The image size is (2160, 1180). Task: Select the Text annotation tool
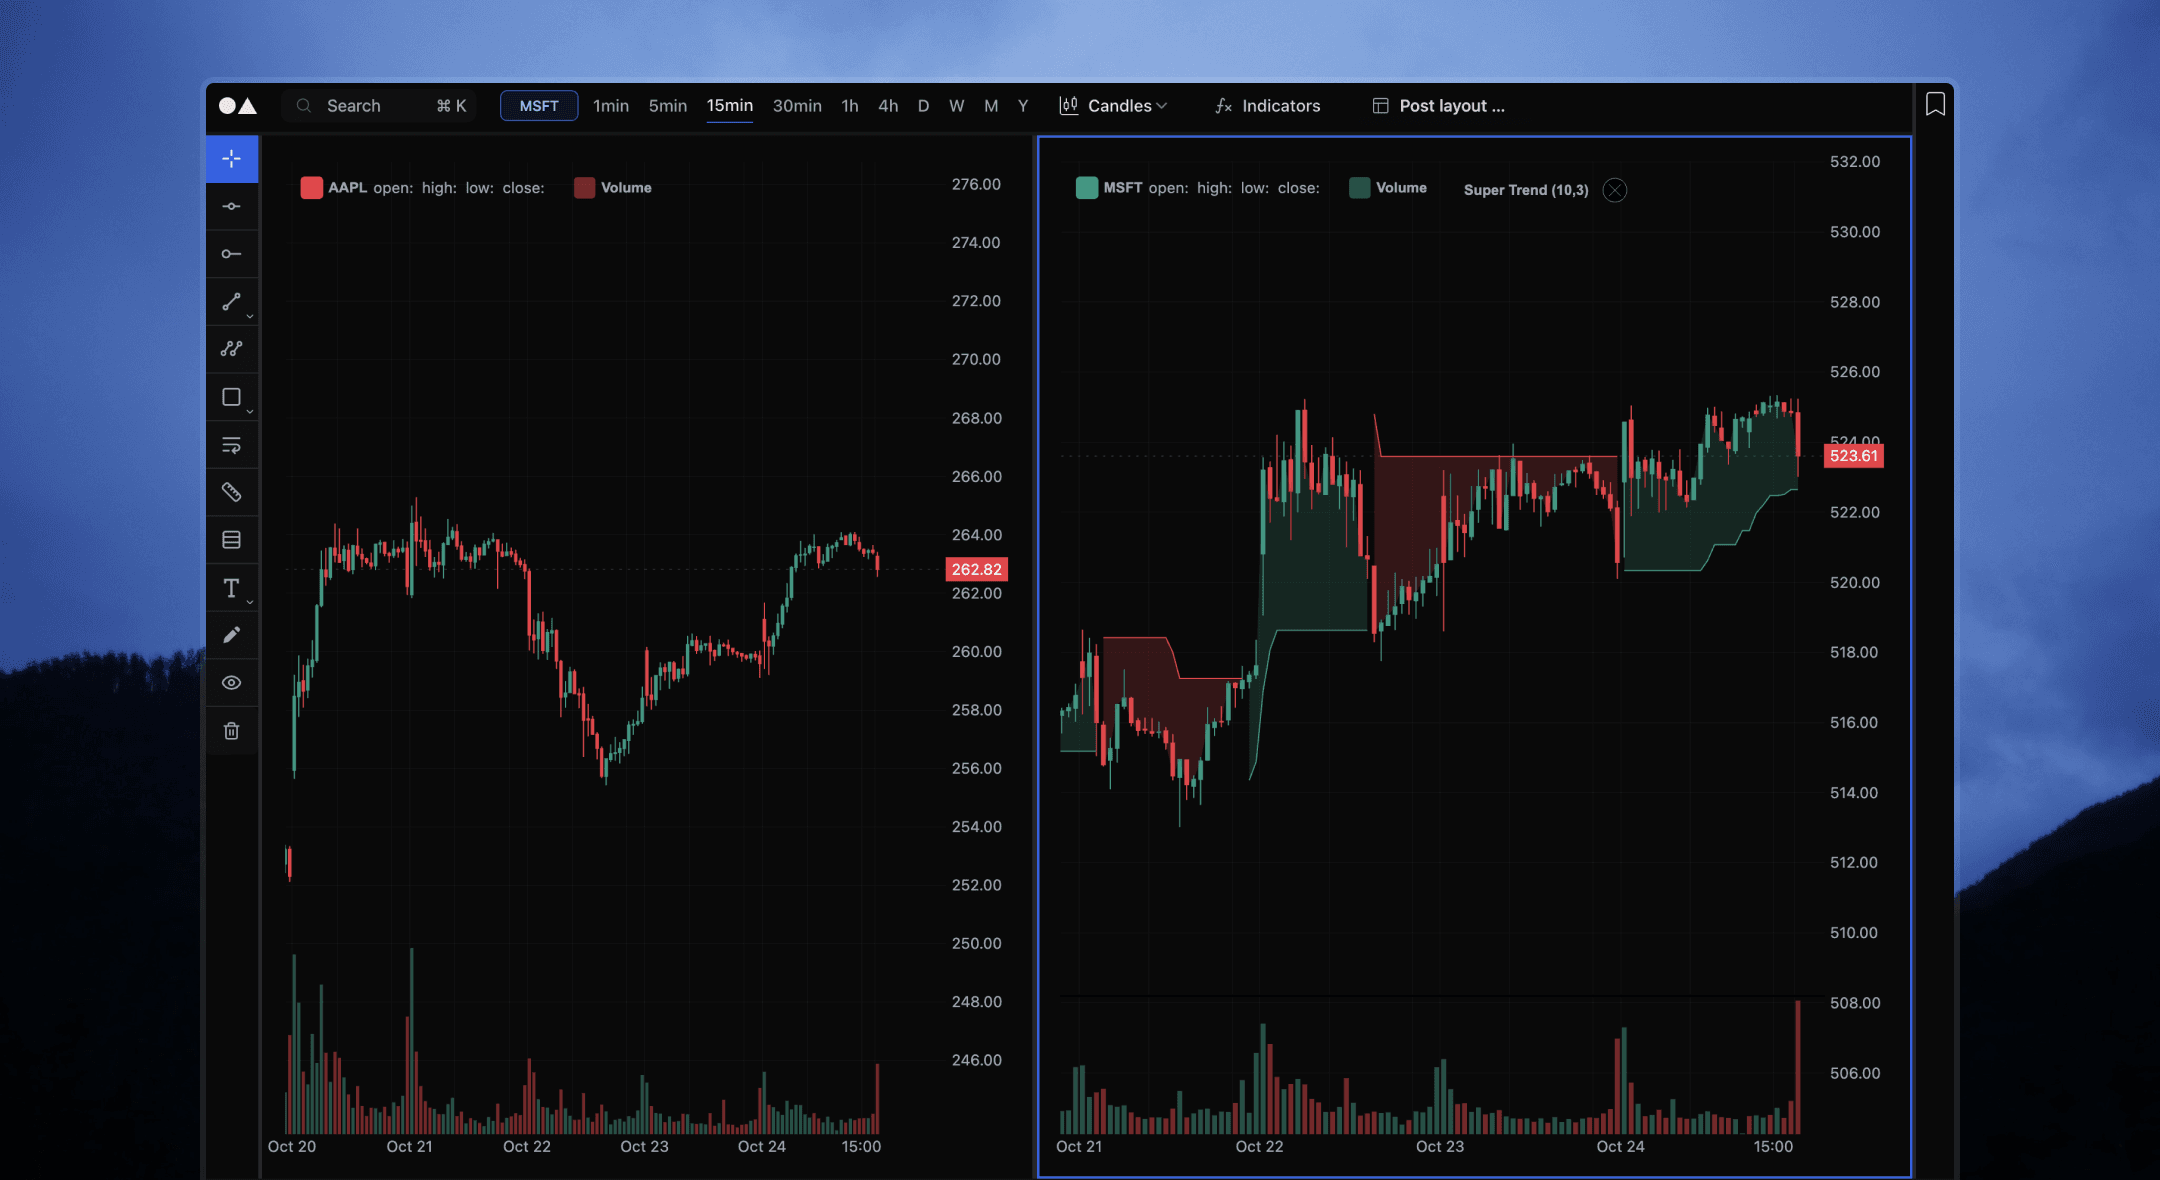(231, 587)
